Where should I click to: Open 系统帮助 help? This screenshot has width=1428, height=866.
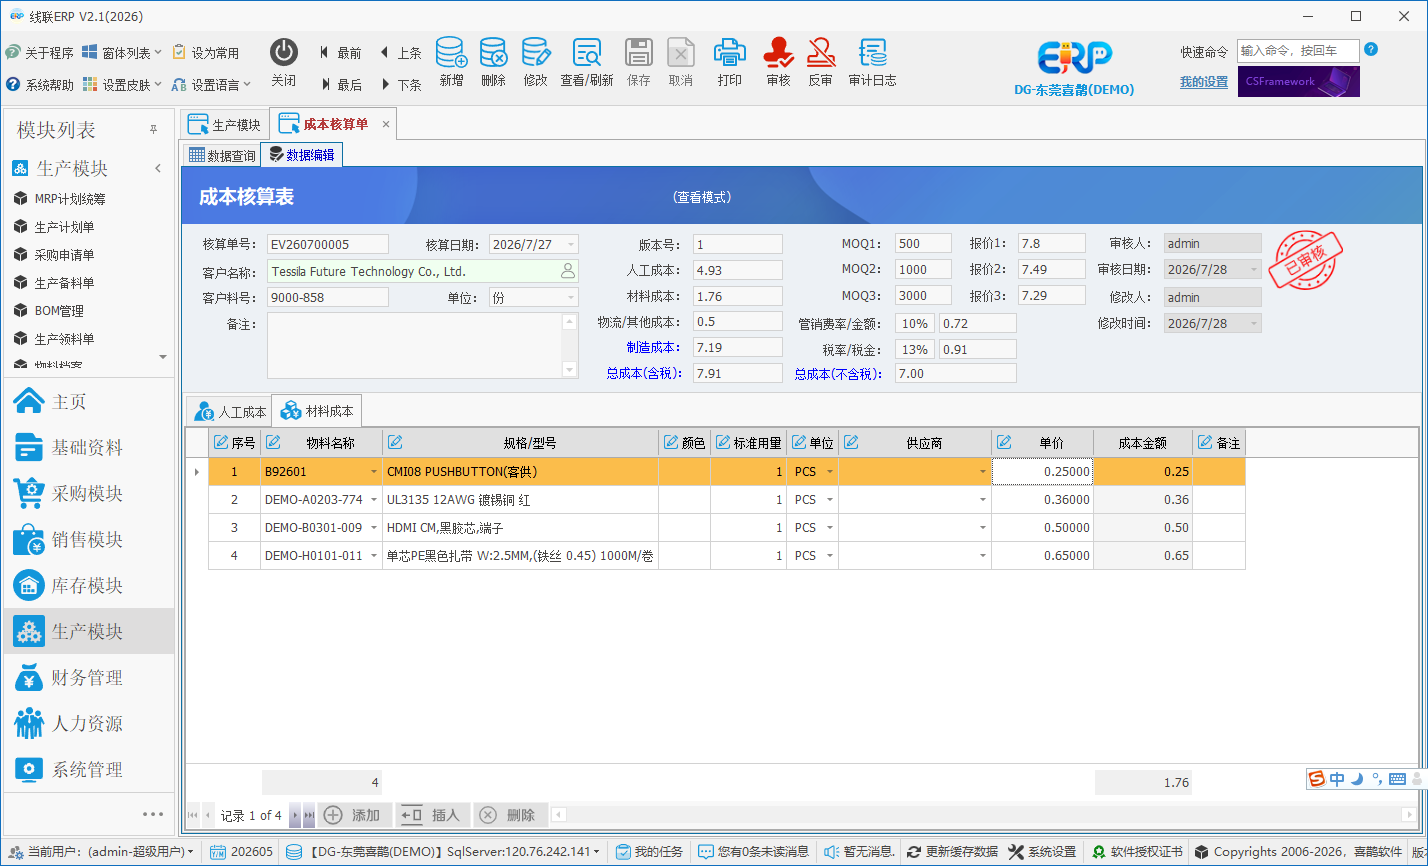tap(39, 85)
